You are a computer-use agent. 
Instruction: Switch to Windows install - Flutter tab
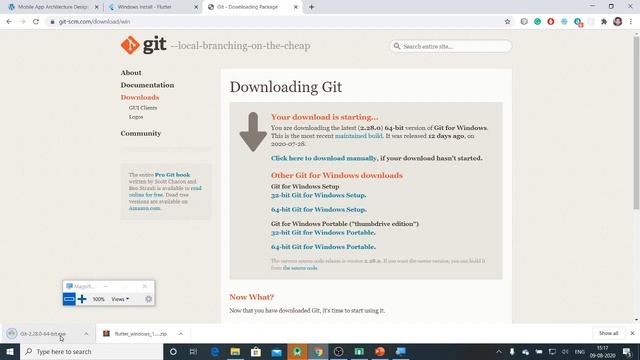pyautogui.click(x=144, y=7)
